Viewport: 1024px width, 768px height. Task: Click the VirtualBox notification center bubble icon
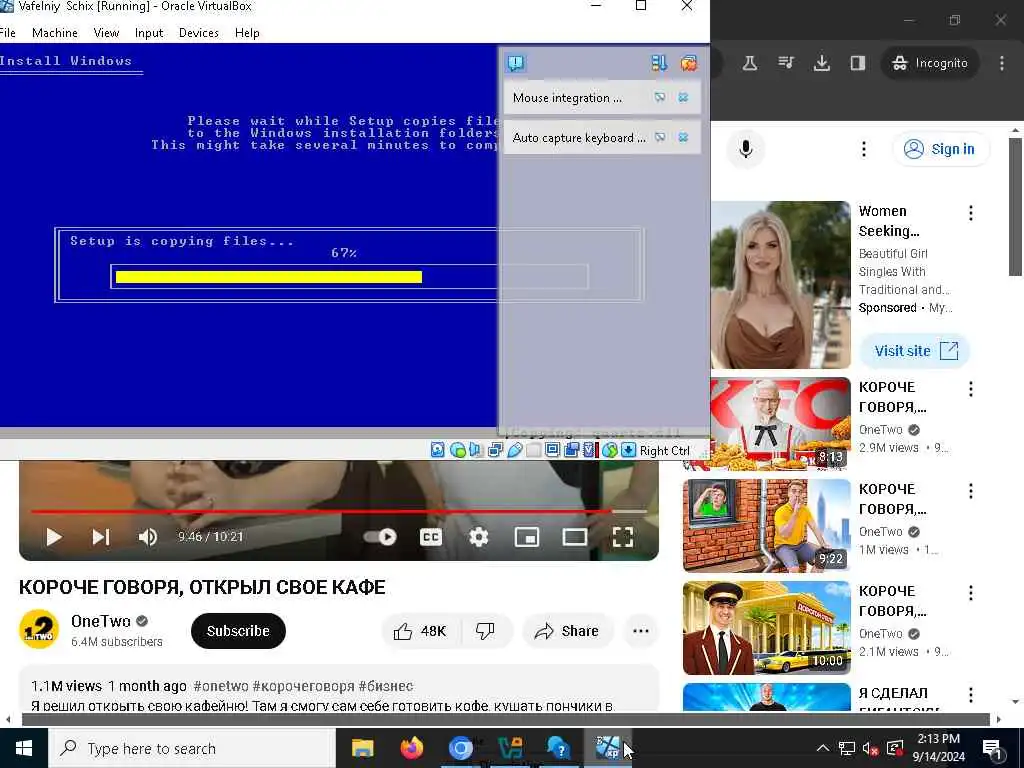pyautogui.click(x=516, y=63)
